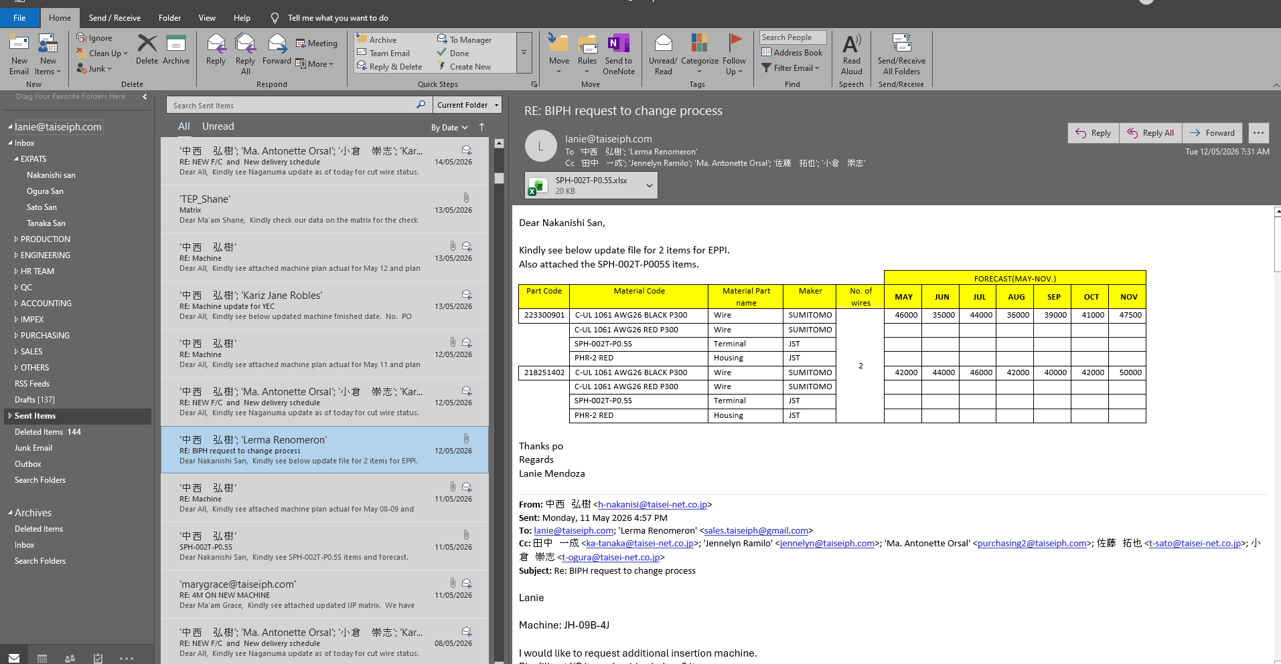Toggle sort order arrow beside By Date
This screenshot has height=664, width=1281.
tap(482, 127)
